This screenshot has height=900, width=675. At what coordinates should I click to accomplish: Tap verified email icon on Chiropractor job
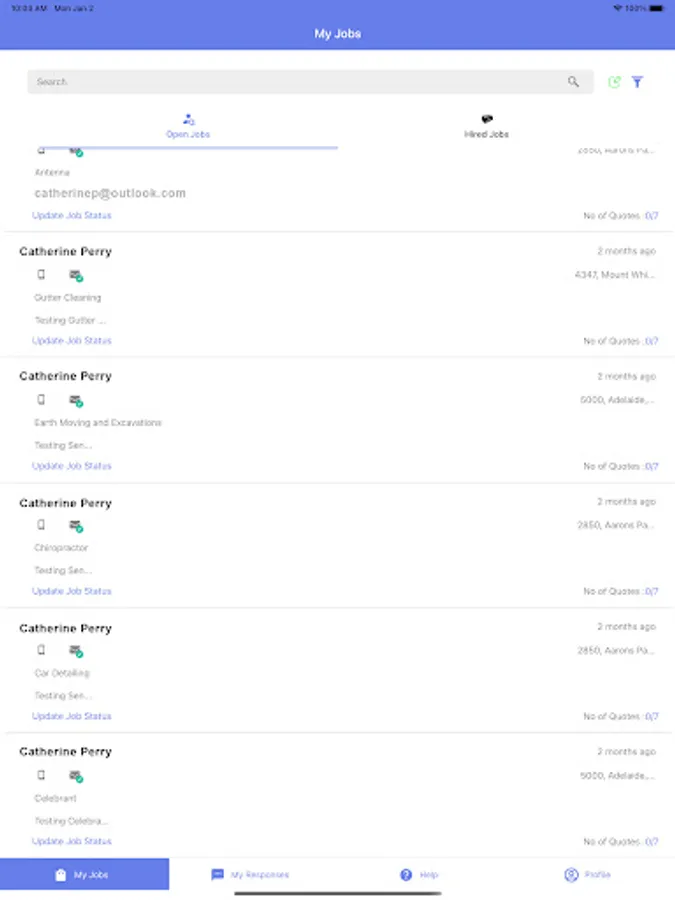pyautogui.click(x=76, y=525)
